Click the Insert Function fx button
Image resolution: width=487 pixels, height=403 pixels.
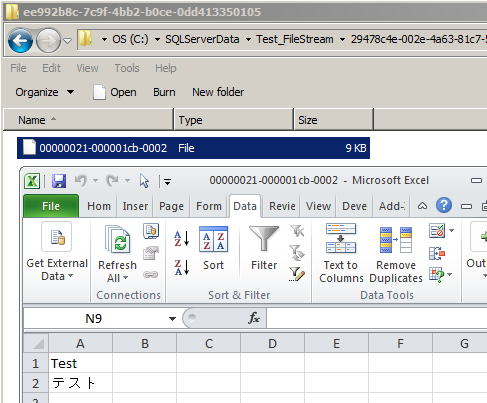click(x=254, y=318)
